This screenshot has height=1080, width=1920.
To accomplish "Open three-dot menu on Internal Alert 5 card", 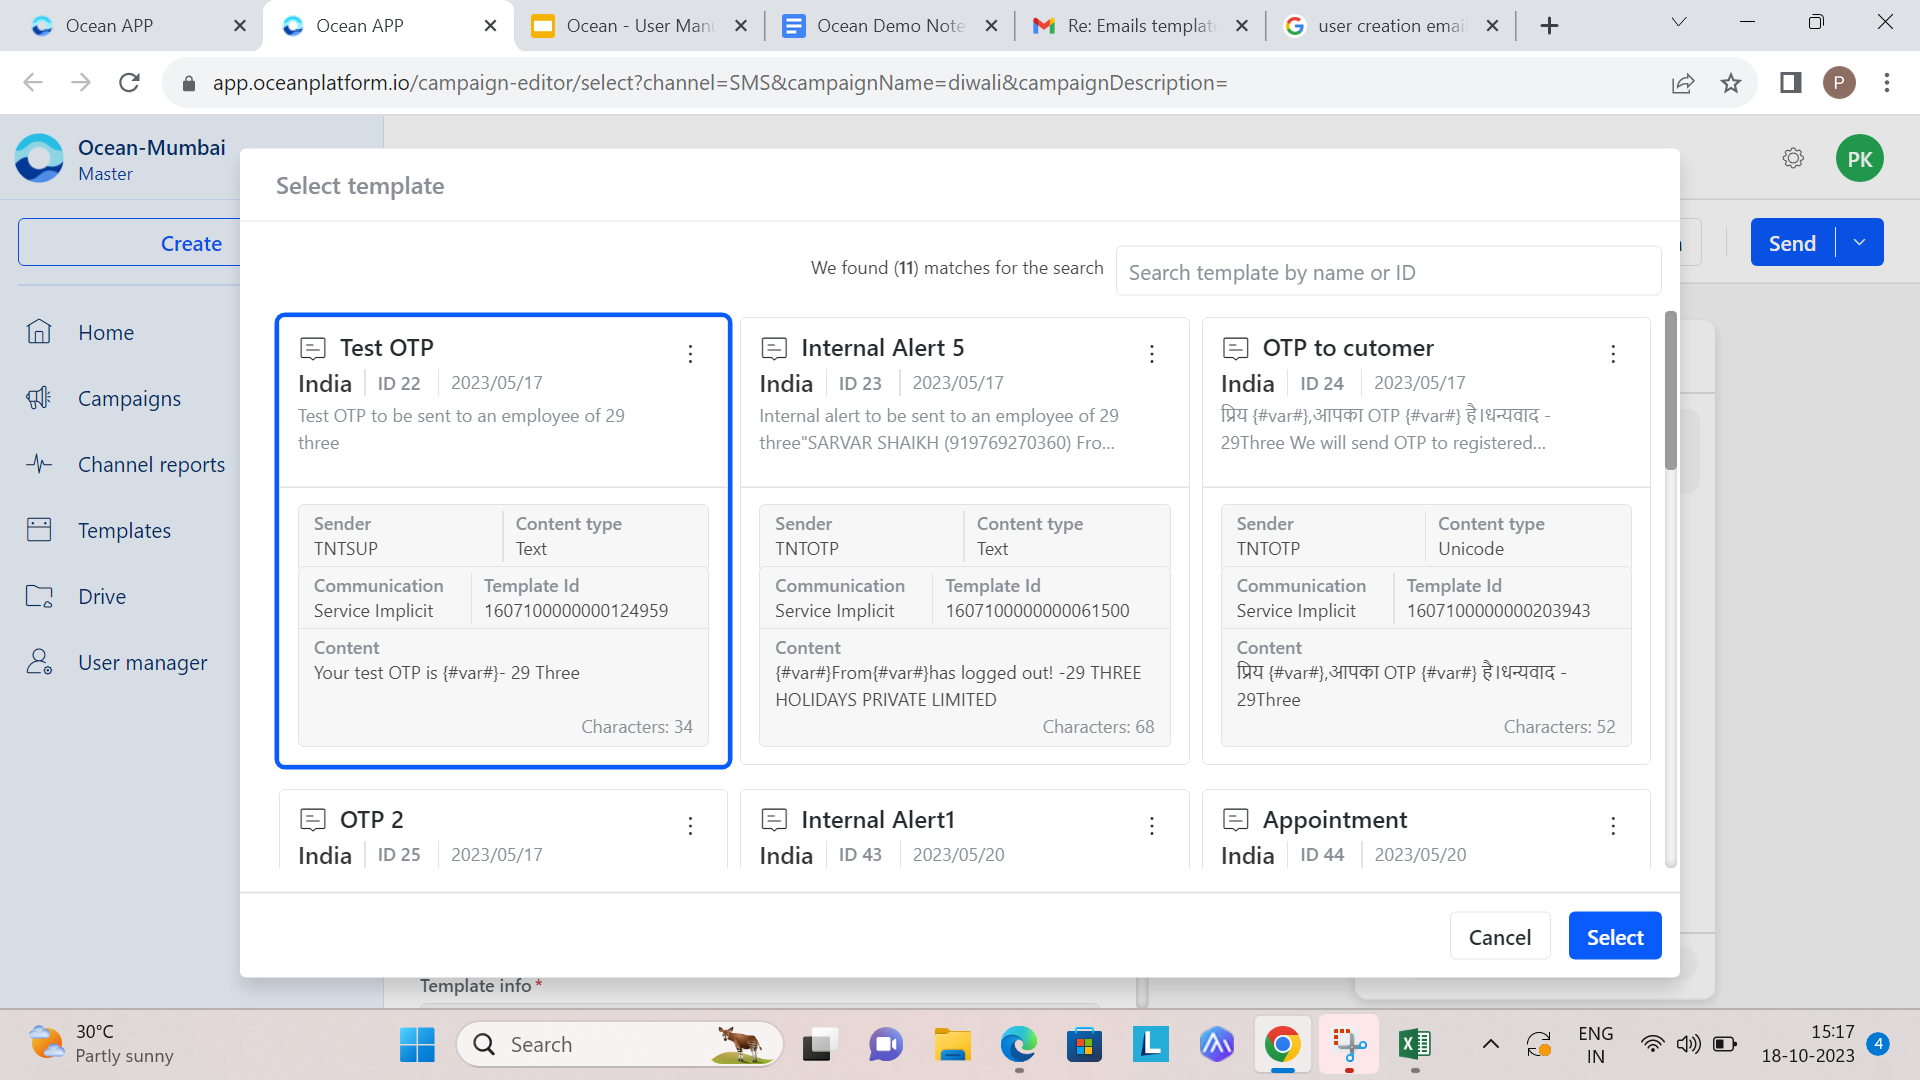I will (1152, 354).
